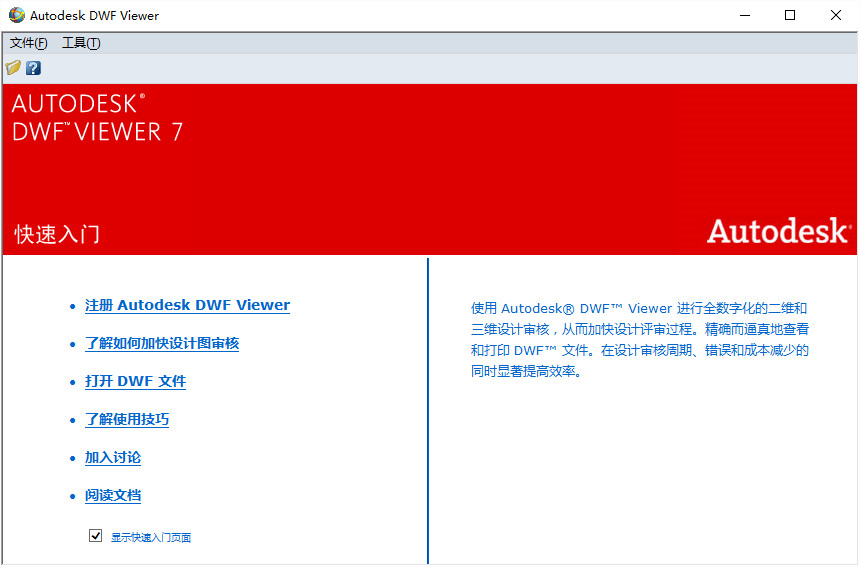Close the Autodesk DWF Viewer window
Image resolution: width=860 pixels, height=567 pixels.
(x=835, y=15)
